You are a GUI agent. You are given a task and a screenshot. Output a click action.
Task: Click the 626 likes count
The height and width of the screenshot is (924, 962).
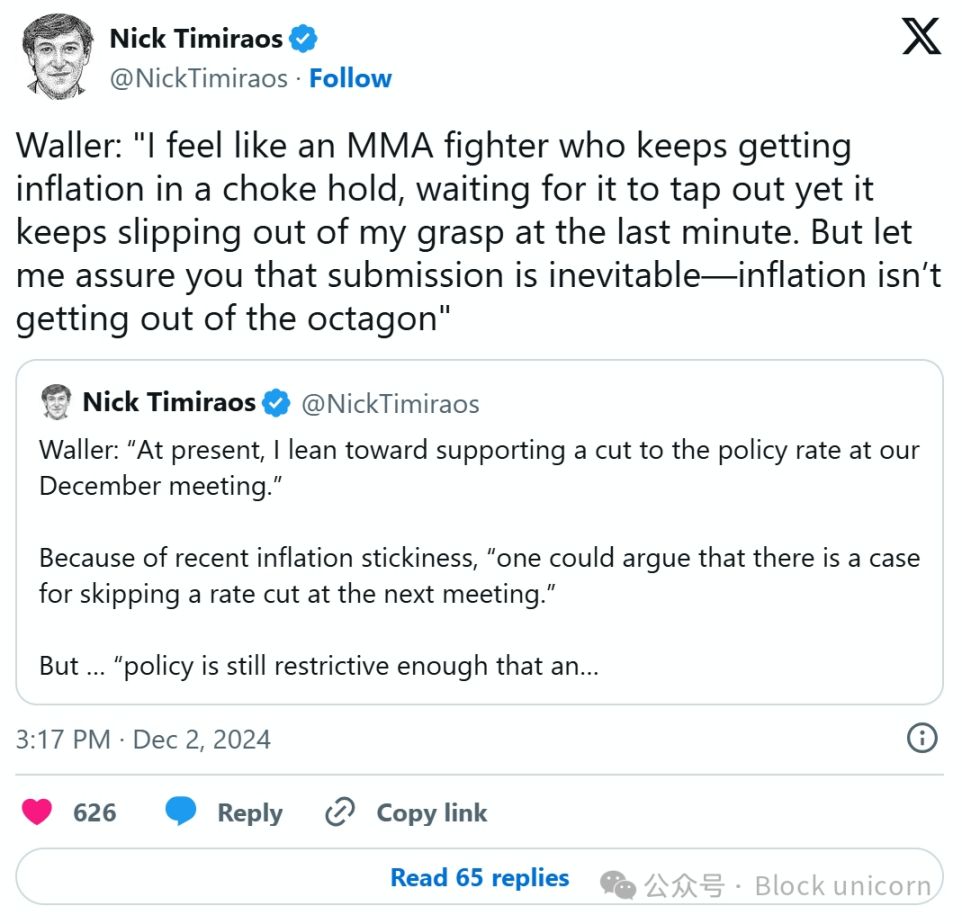point(95,813)
